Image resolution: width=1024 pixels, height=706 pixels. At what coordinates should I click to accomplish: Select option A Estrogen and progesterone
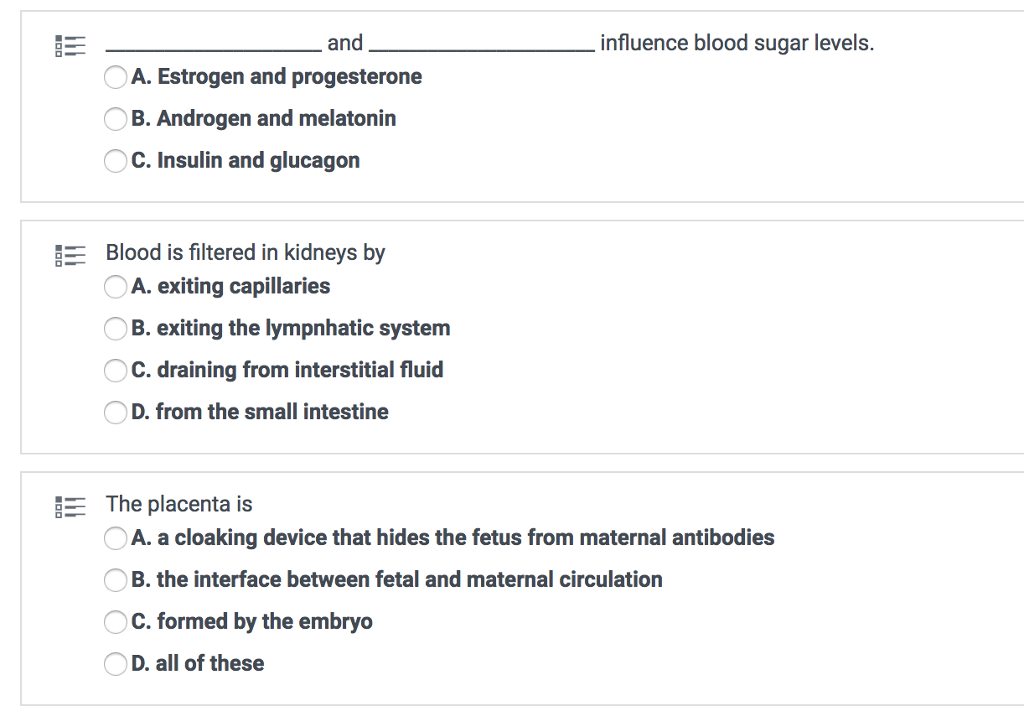click(x=115, y=77)
